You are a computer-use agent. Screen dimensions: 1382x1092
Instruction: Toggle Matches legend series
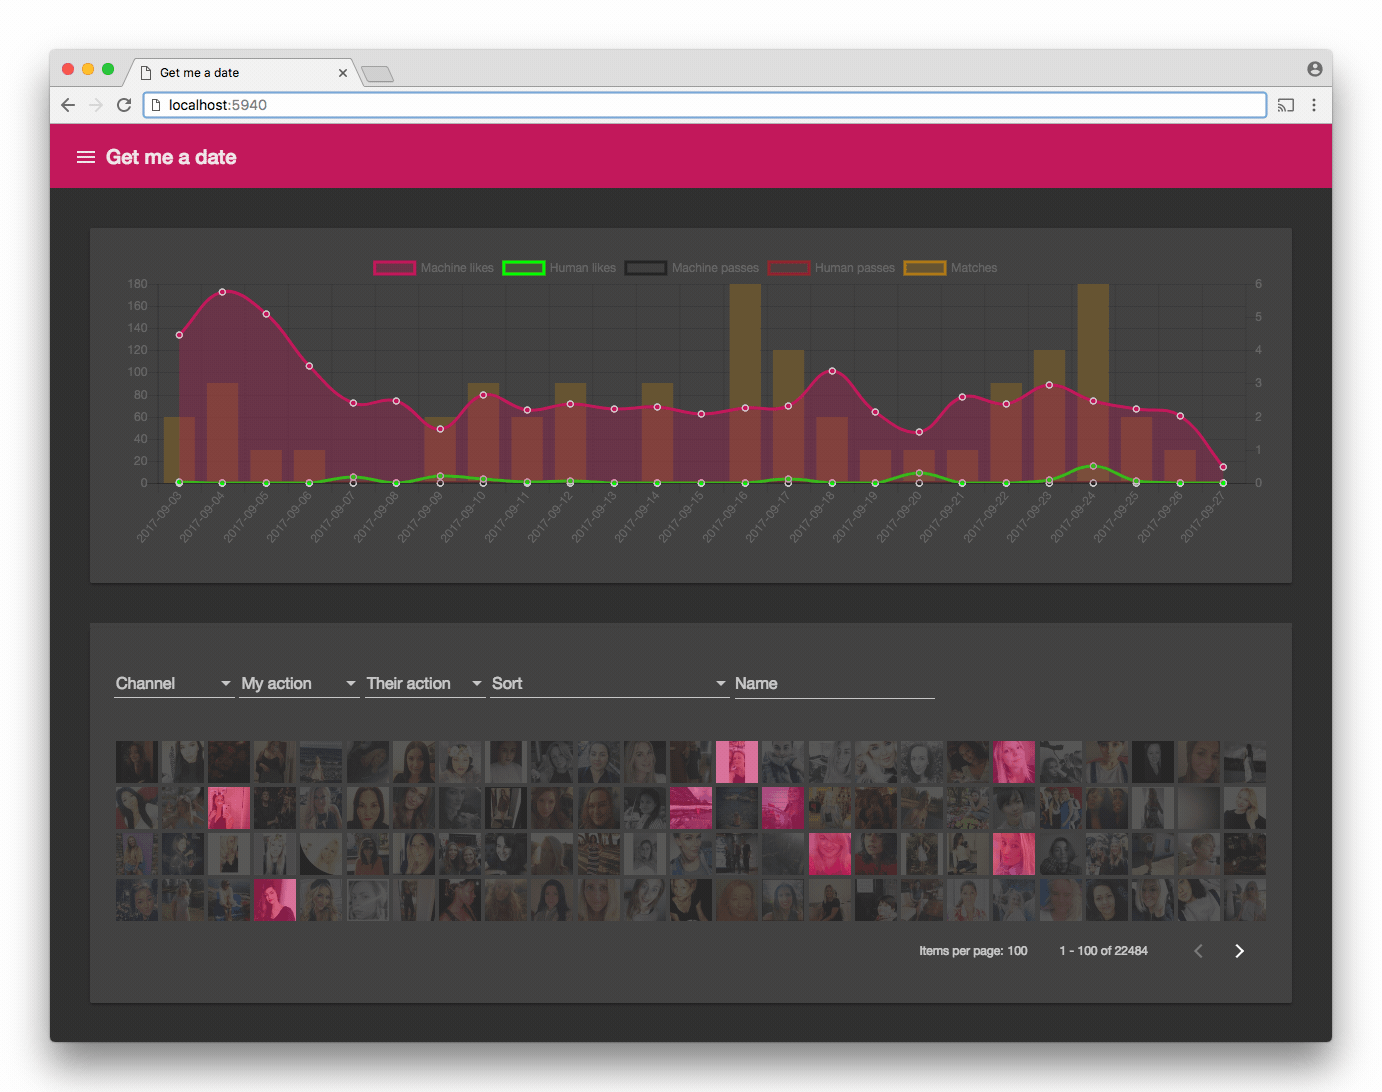coord(950,268)
